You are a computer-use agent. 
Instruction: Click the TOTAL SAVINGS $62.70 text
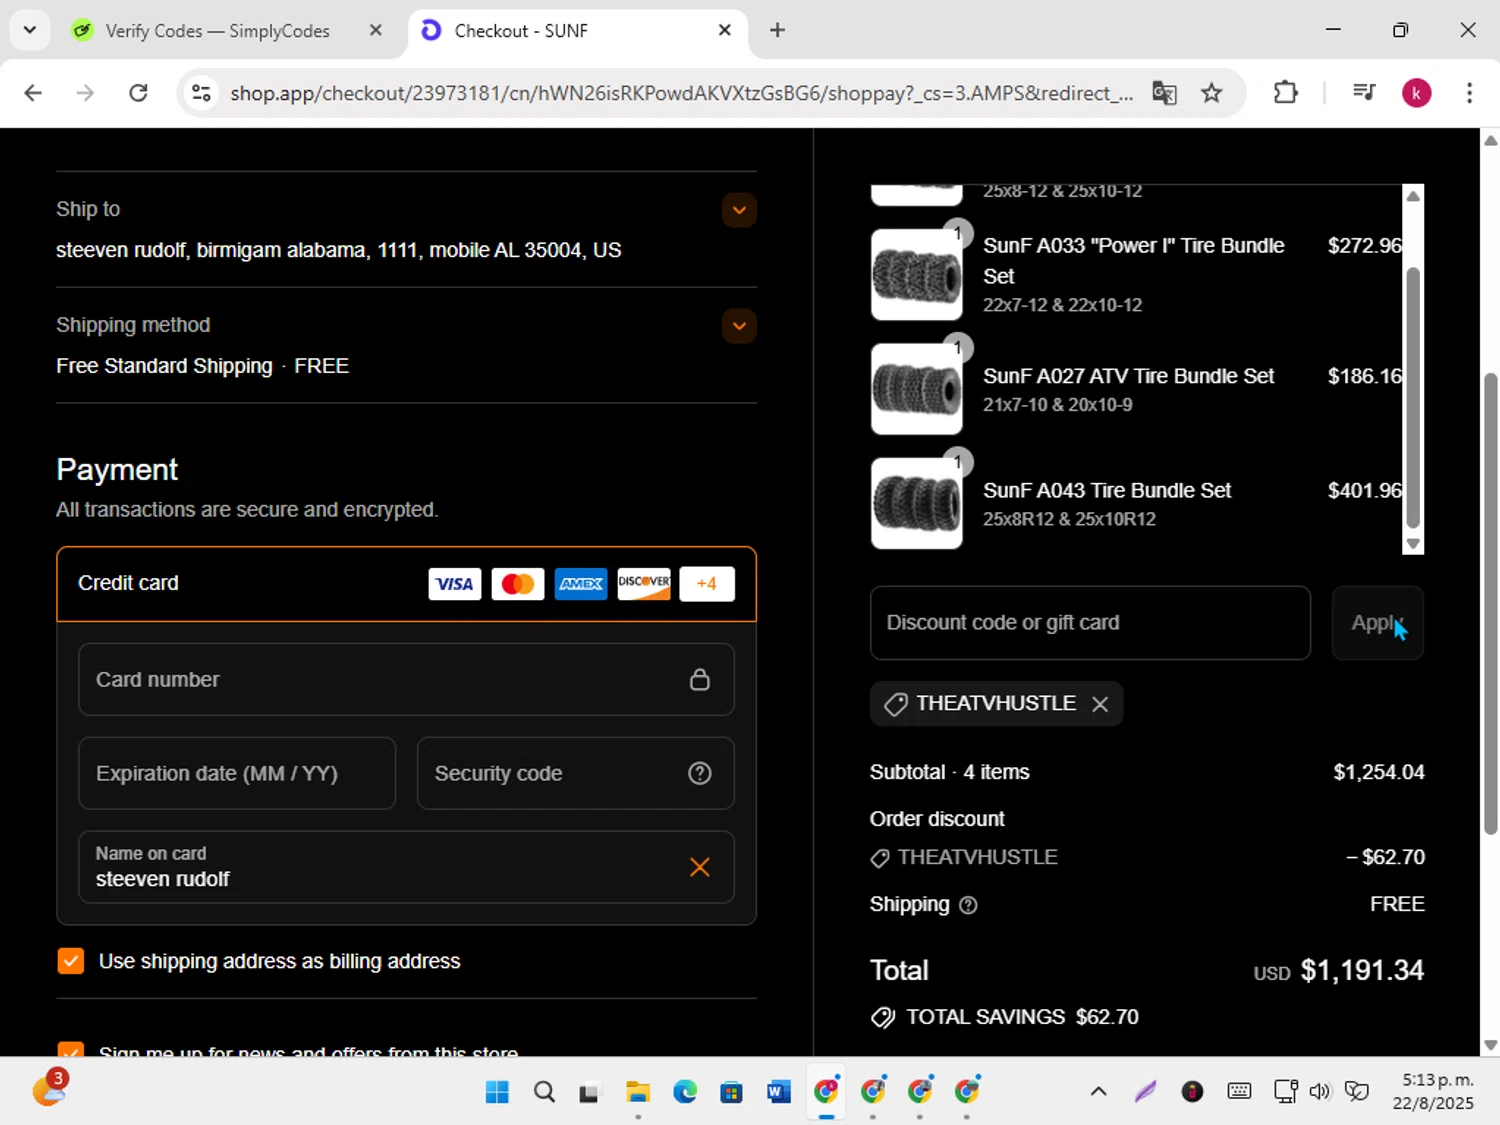1022,1017
